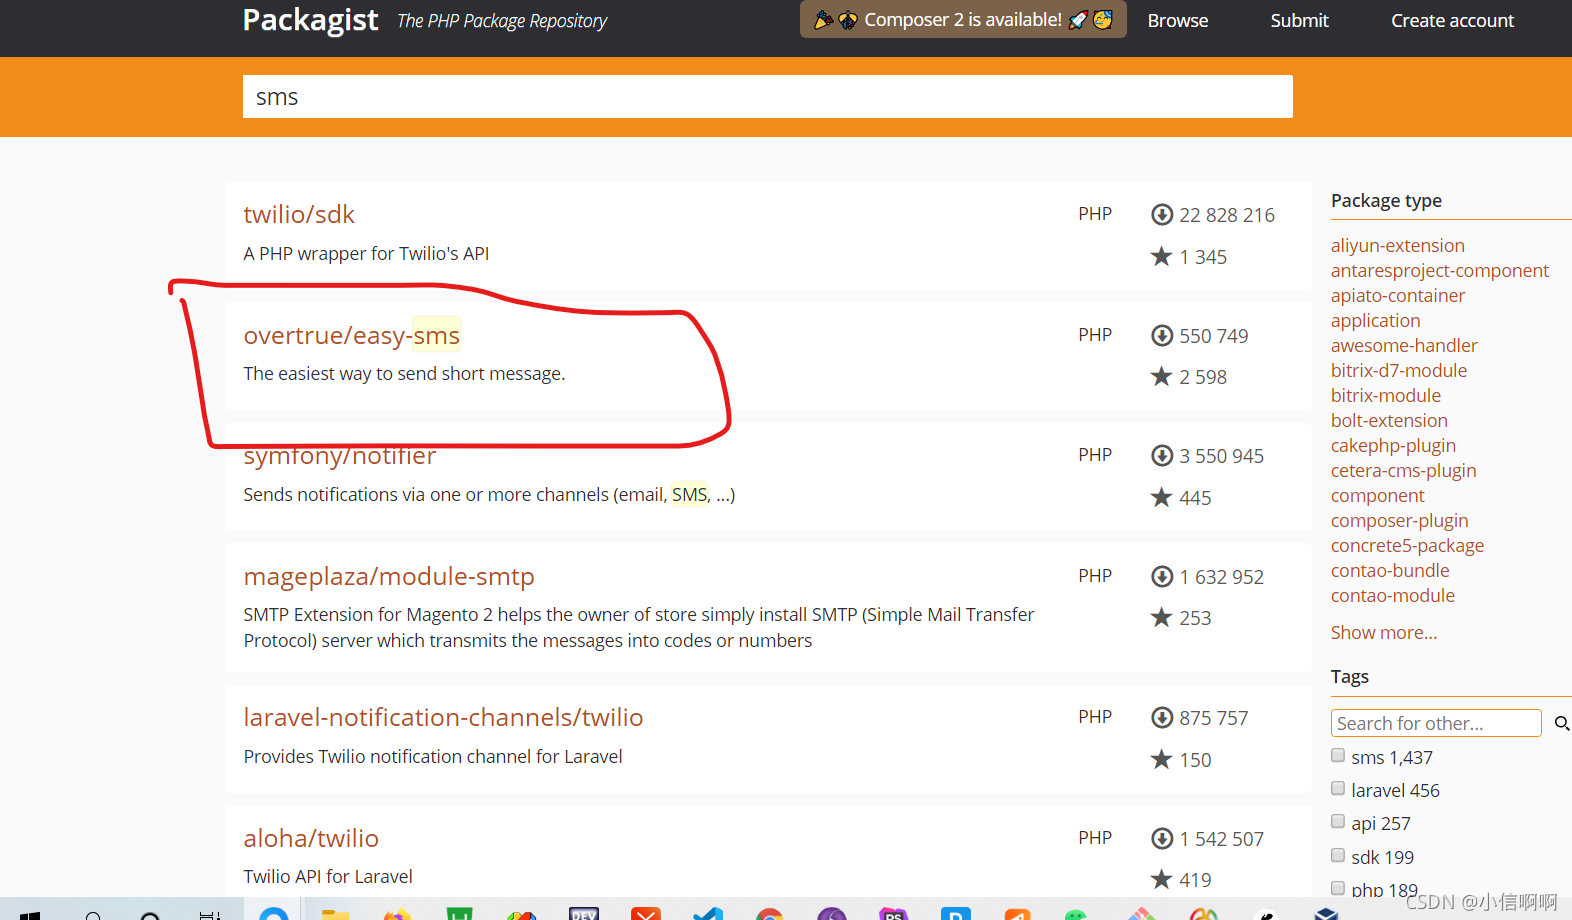
Task: Filter by composer-plugin package type
Action: point(1399,521)
